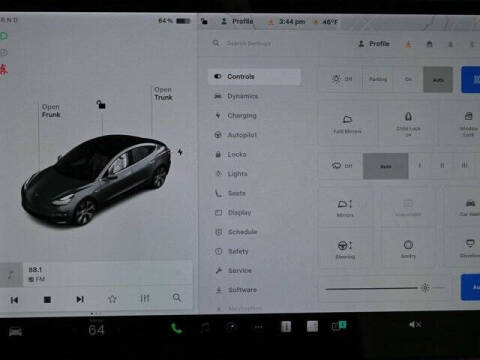Set wipers to speed II
This screenshot has width=480, height=360.
pos(442,165)
